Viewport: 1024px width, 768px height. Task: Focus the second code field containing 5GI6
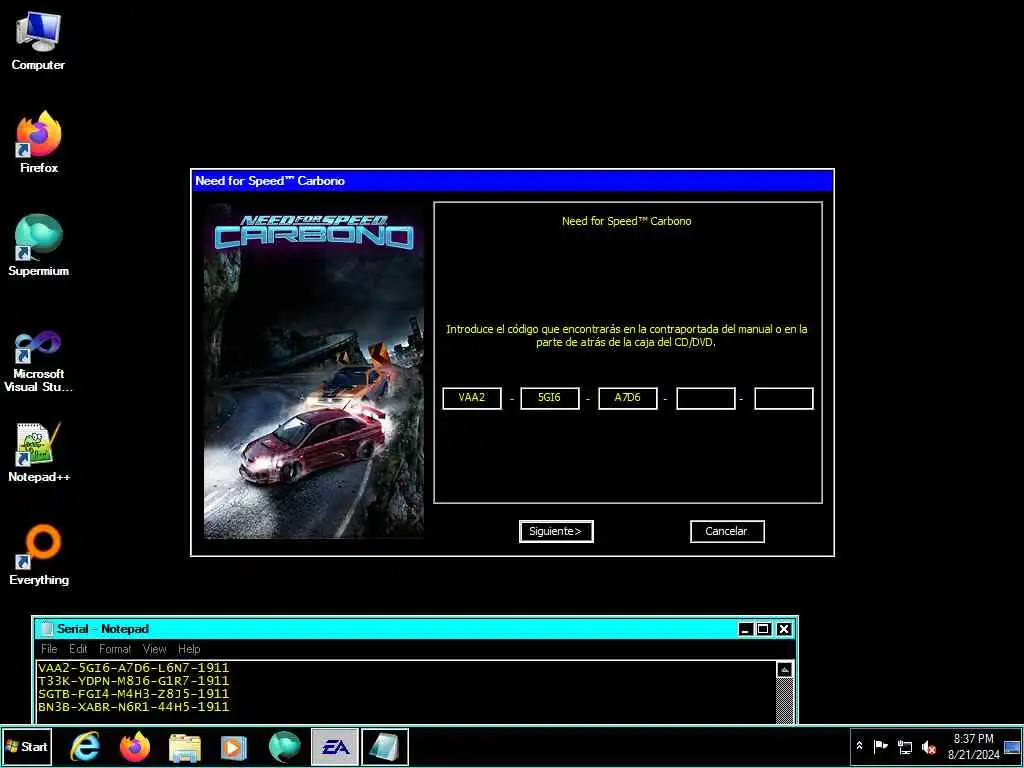point(549,398)
